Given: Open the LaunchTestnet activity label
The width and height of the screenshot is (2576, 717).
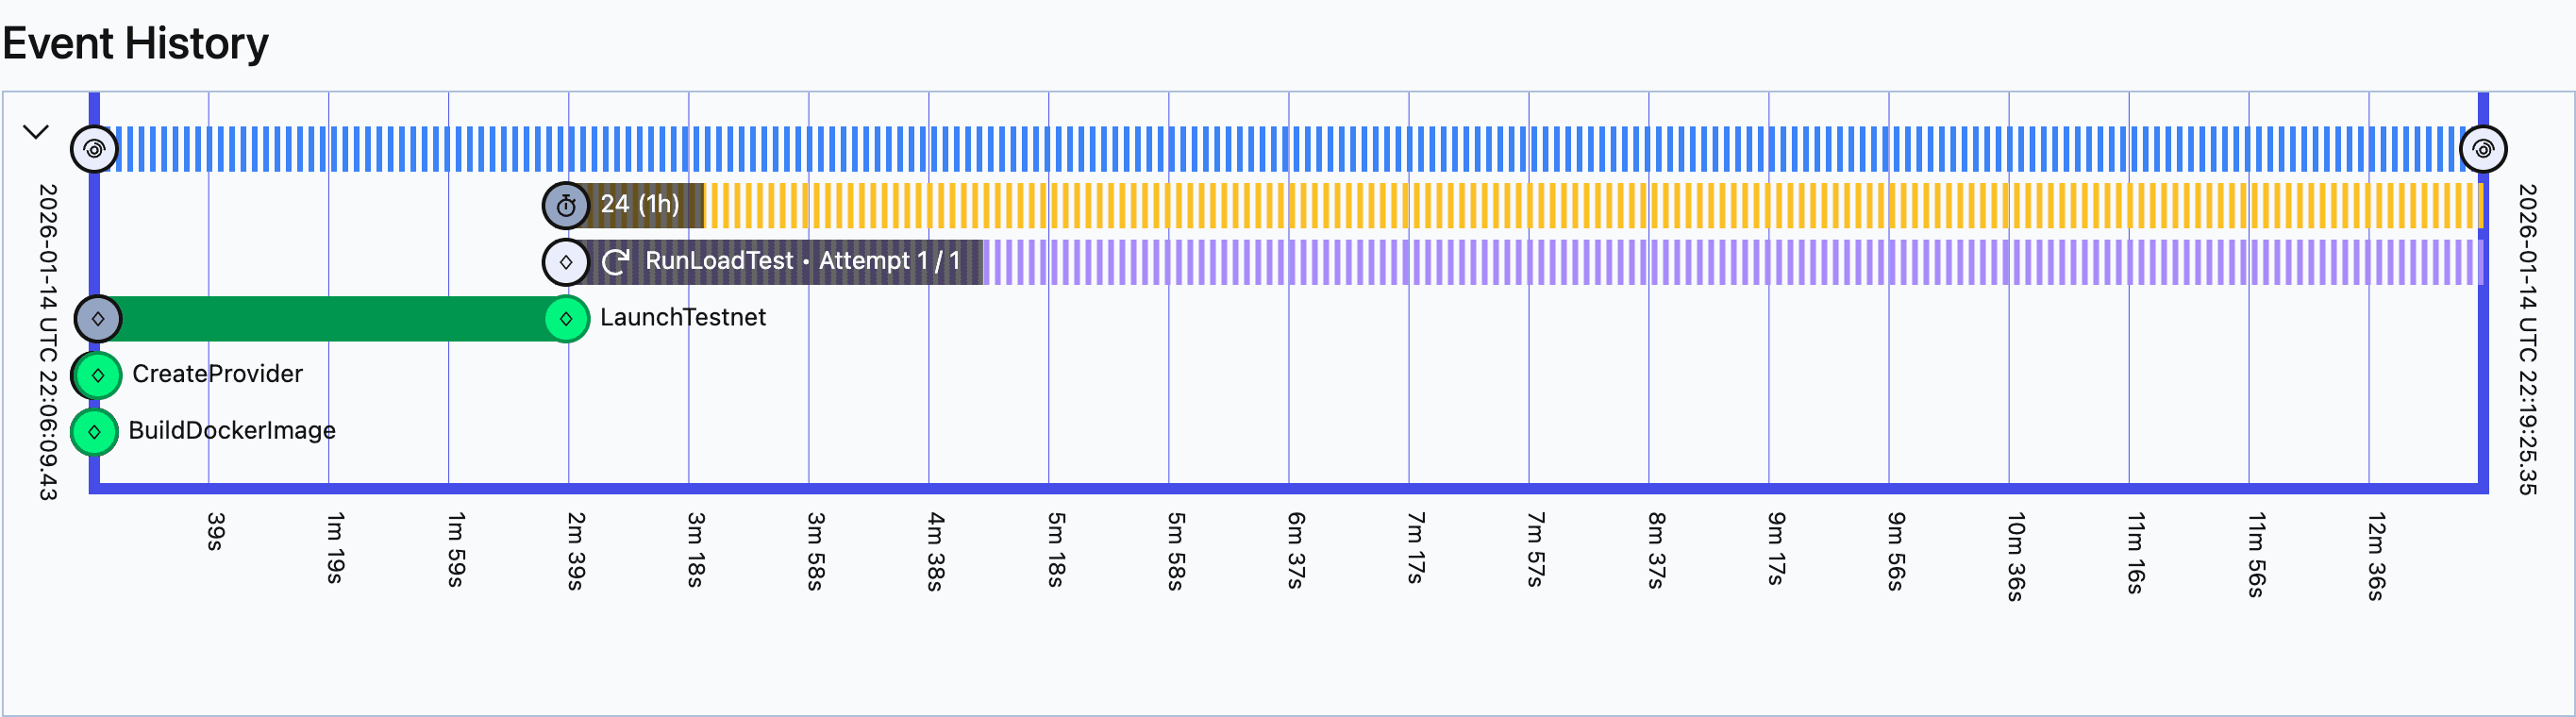Looking at the screenshot, I should 682,318.
